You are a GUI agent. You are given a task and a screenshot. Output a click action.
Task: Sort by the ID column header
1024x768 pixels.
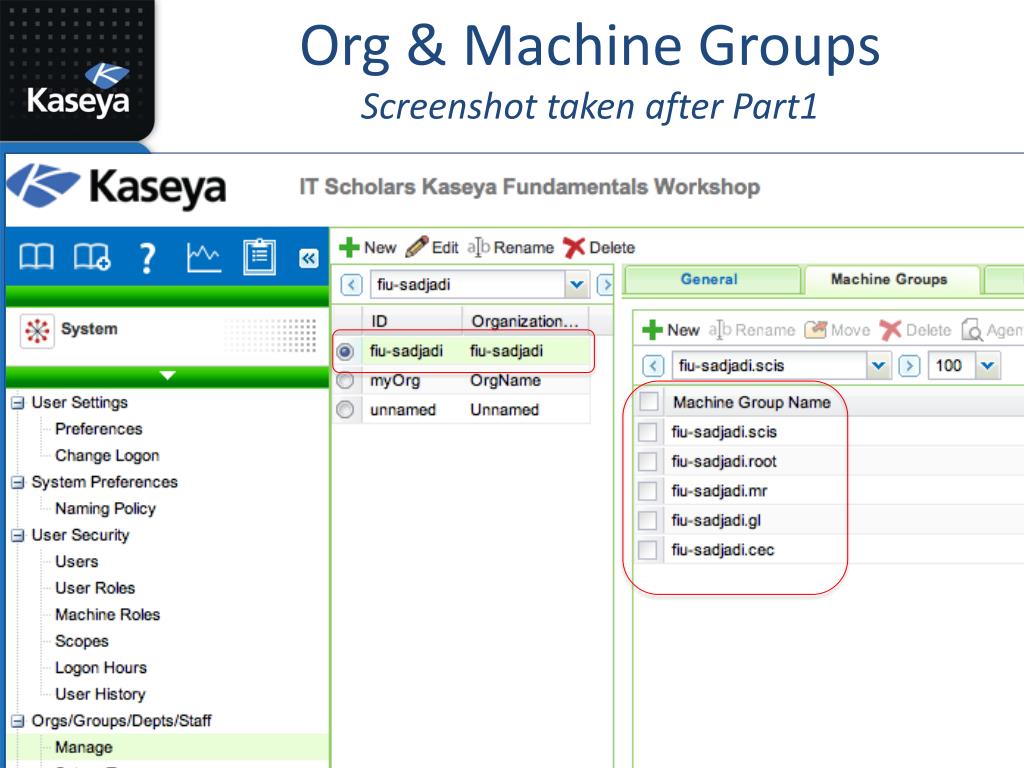(x=412, y=321)
